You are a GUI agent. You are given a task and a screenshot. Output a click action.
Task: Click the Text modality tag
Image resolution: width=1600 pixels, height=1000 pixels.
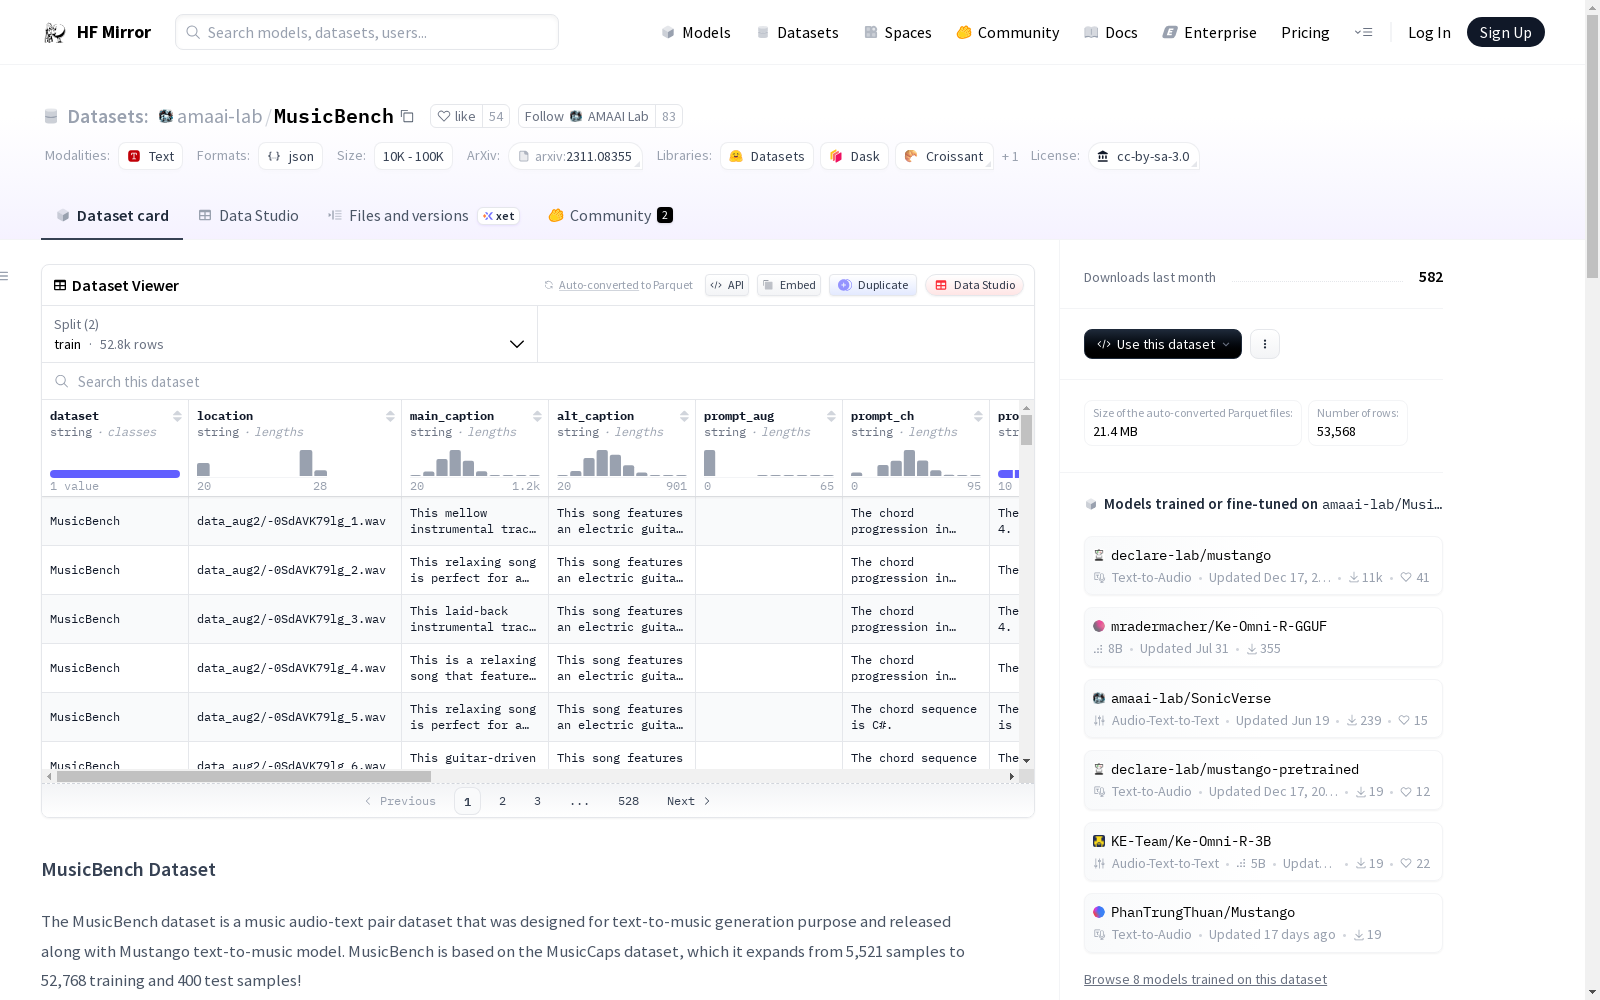coord(151,156)
